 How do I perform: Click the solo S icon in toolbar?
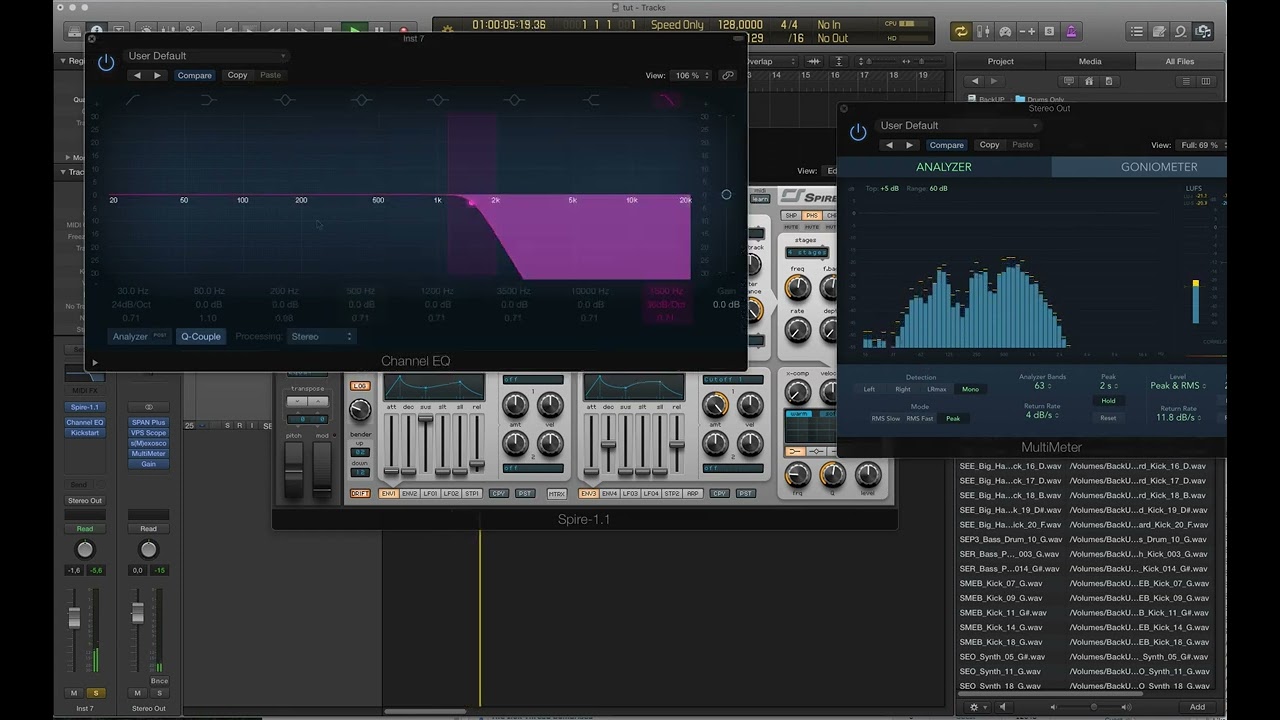[x=1049, y=31]
